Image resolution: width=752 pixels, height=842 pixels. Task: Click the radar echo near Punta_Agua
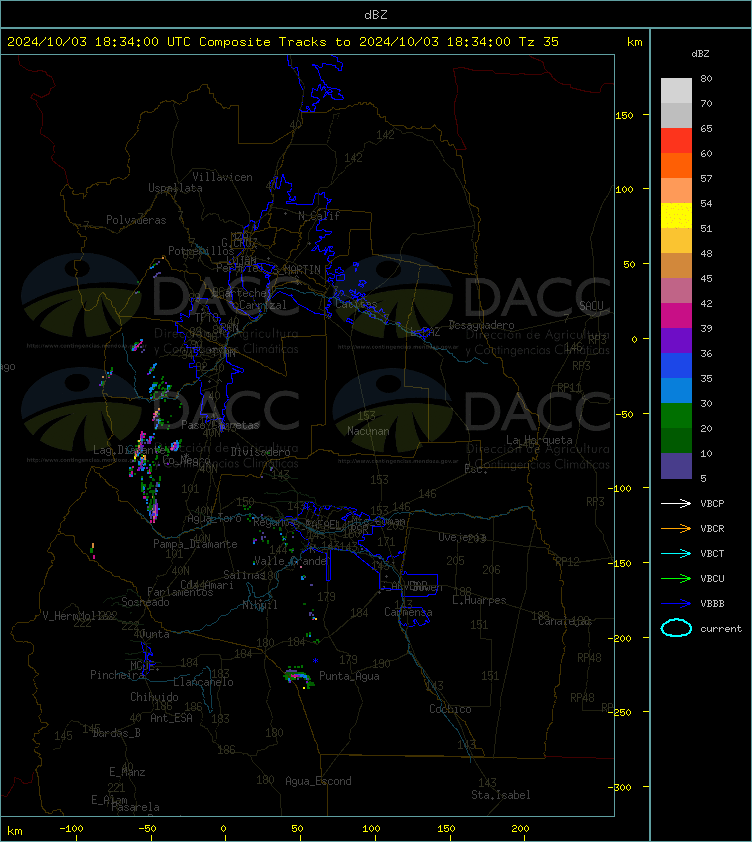298,677
